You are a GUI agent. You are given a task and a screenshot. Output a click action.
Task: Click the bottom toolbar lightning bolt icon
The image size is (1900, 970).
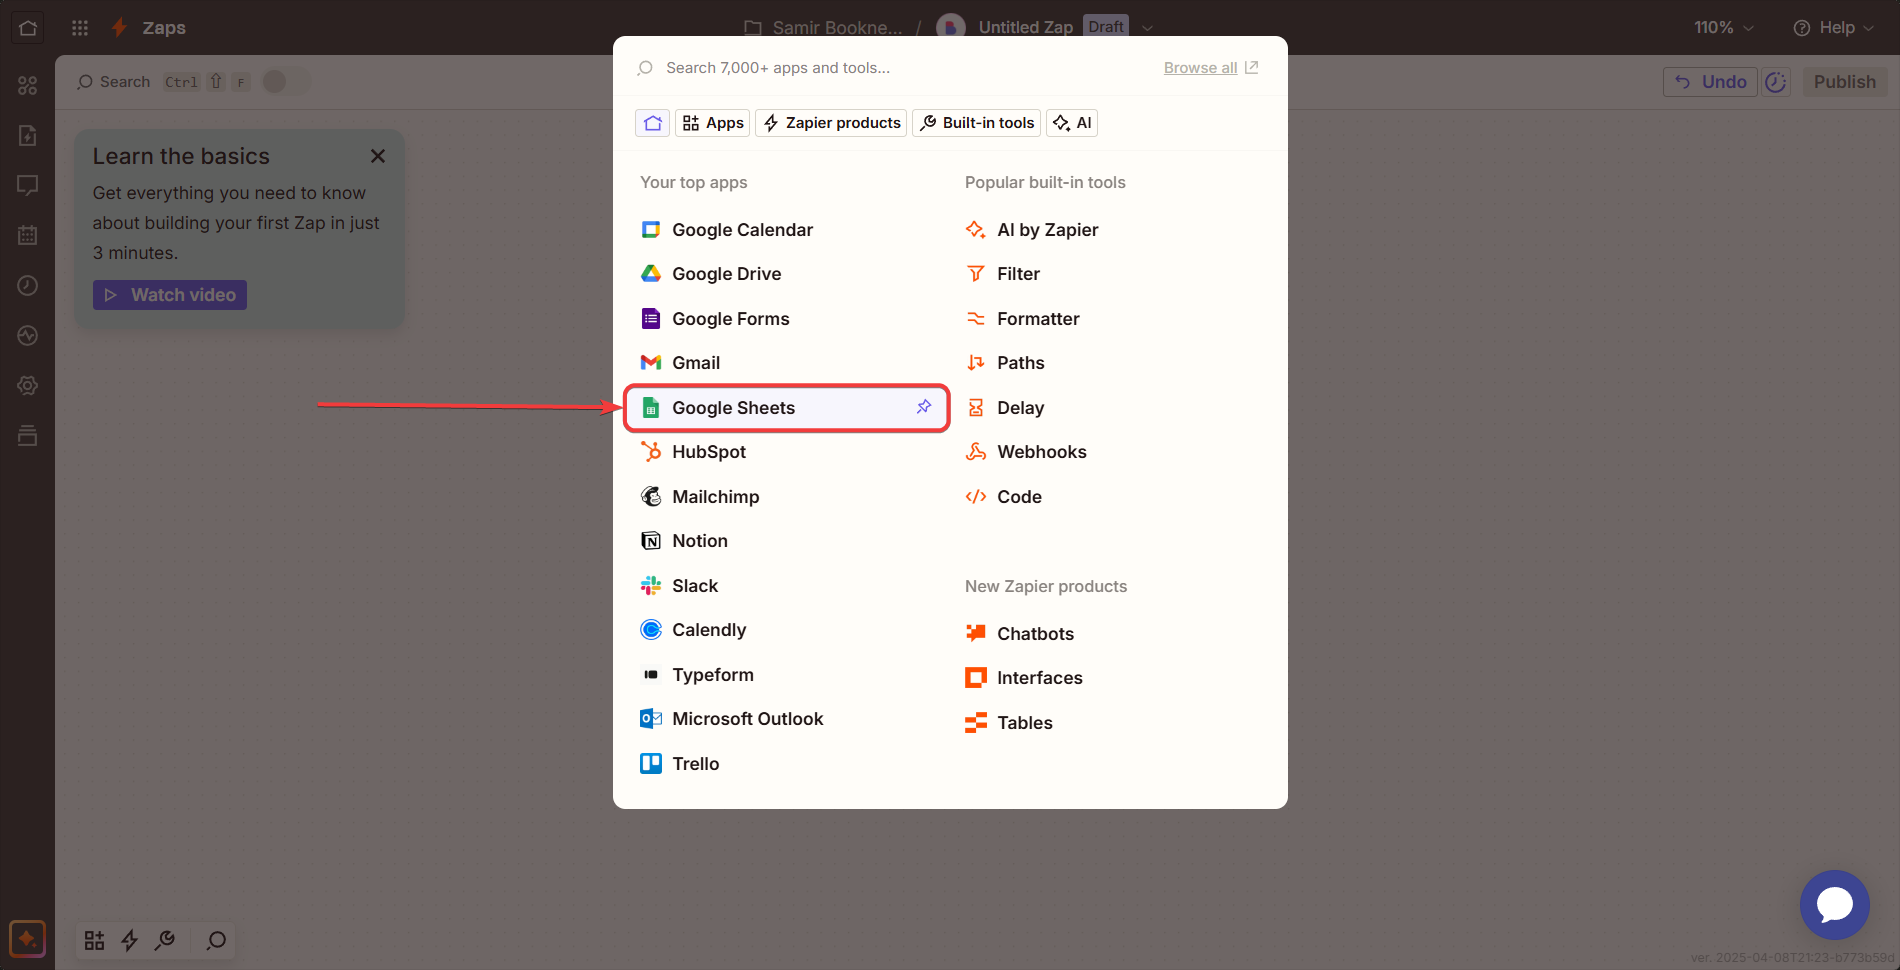coord(129,940)
